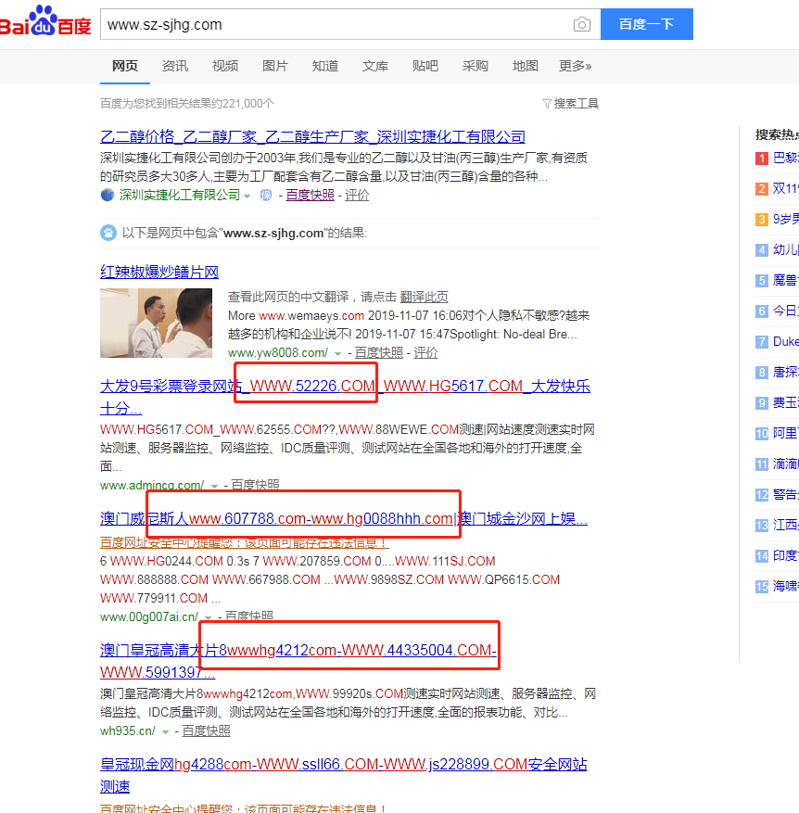Open 百度快照 for wh935.cn result

click(206, 731)
